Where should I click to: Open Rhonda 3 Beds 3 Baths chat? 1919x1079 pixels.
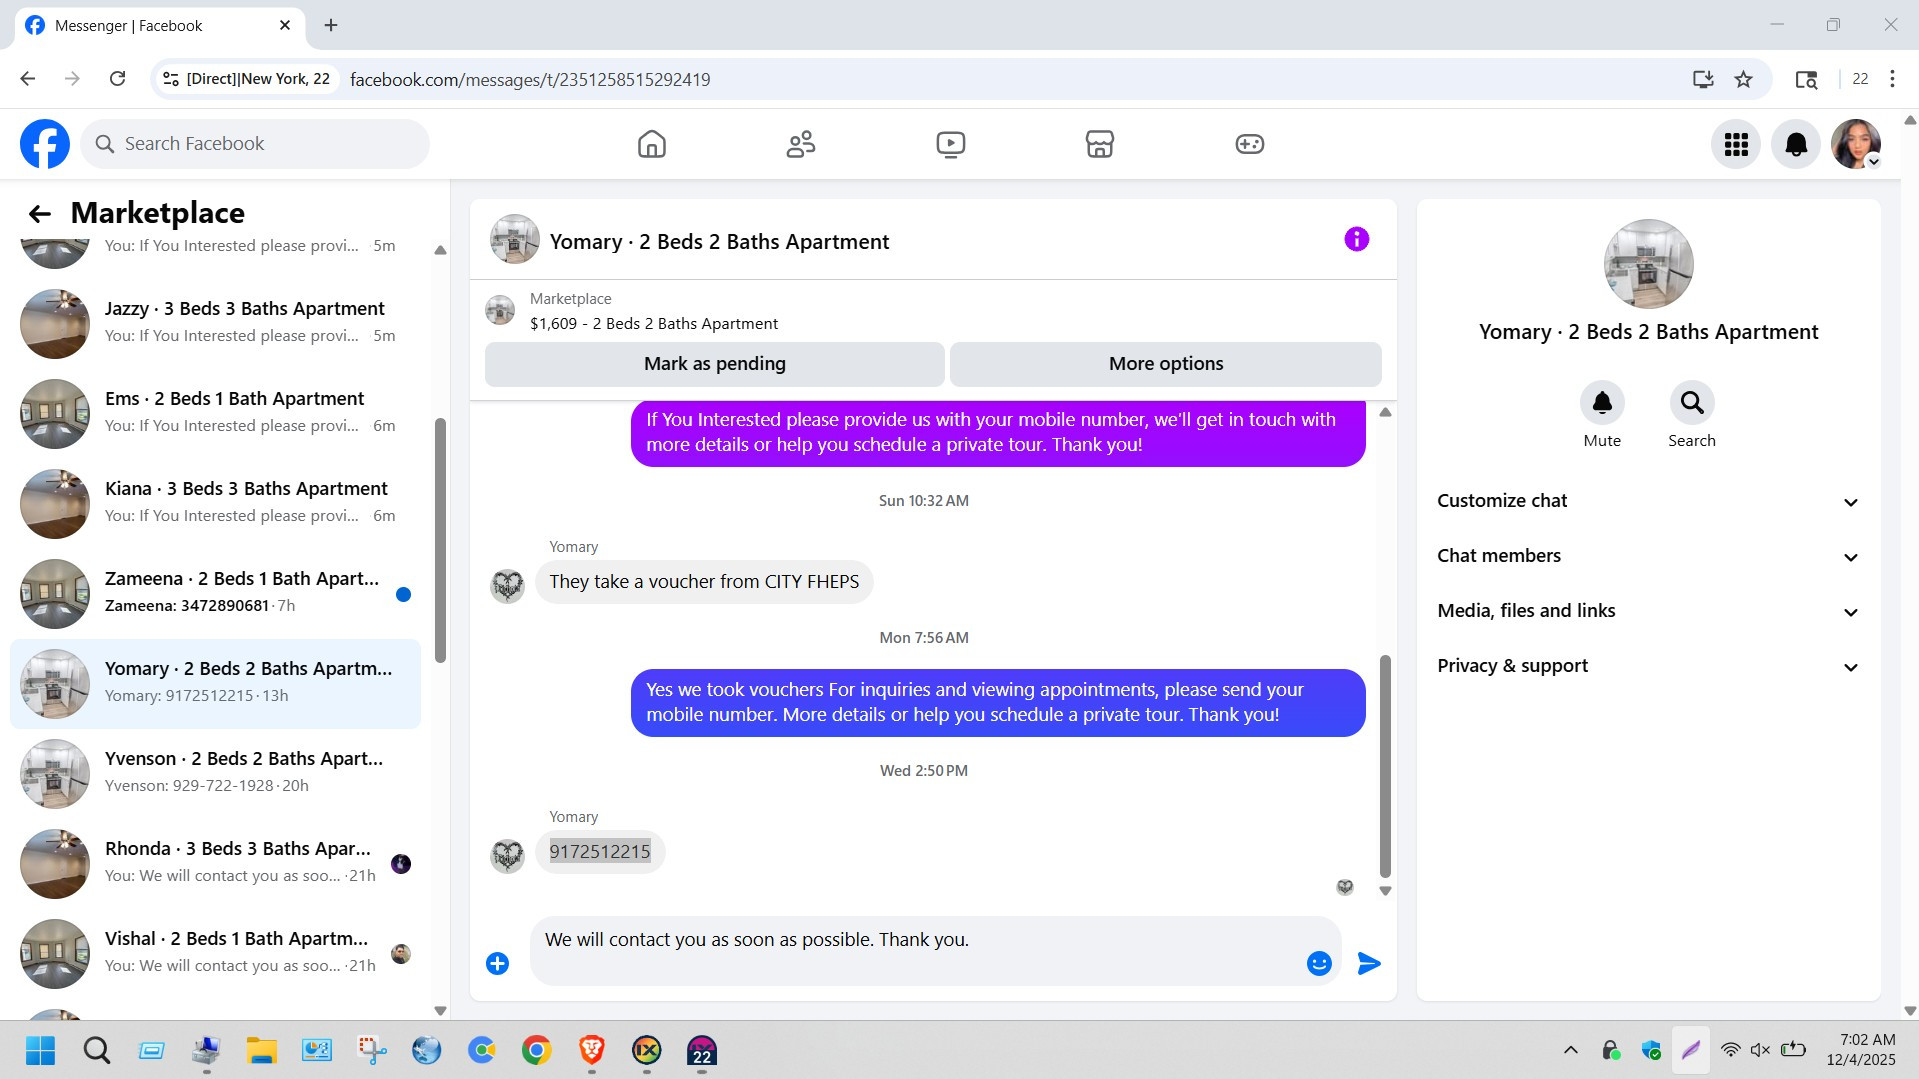tap(215, 864)
